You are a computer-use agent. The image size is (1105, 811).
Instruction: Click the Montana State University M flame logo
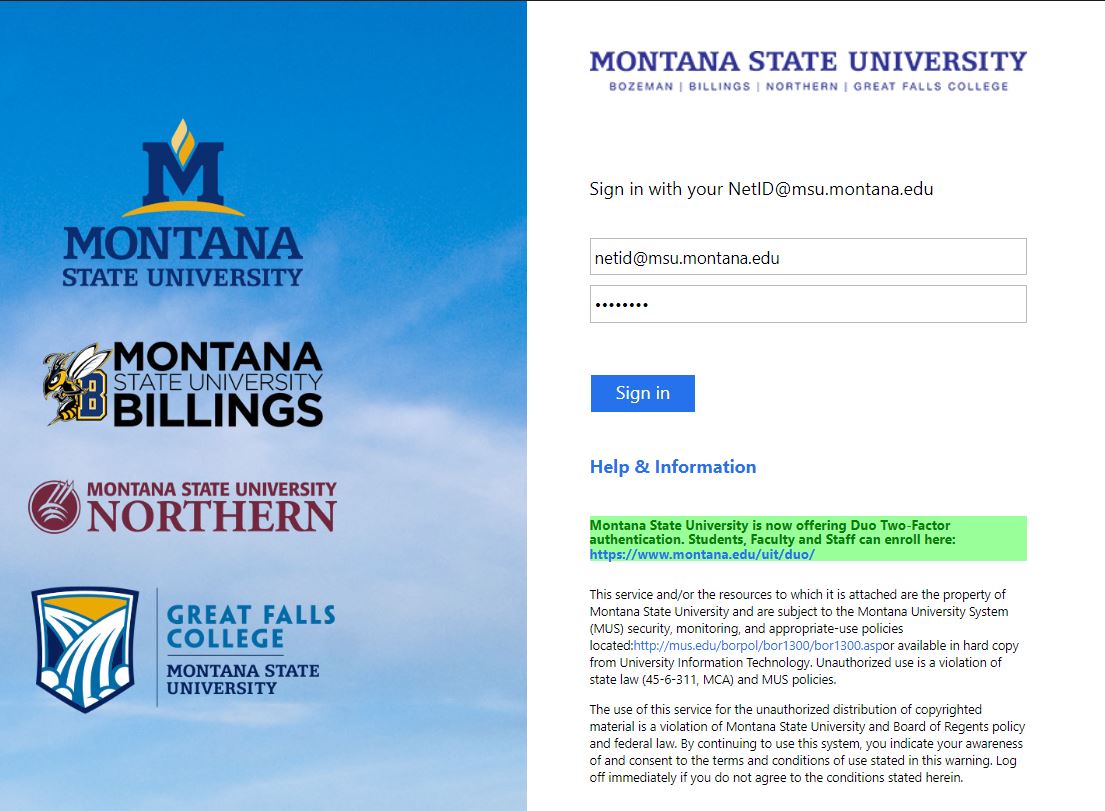click(183, 168)
